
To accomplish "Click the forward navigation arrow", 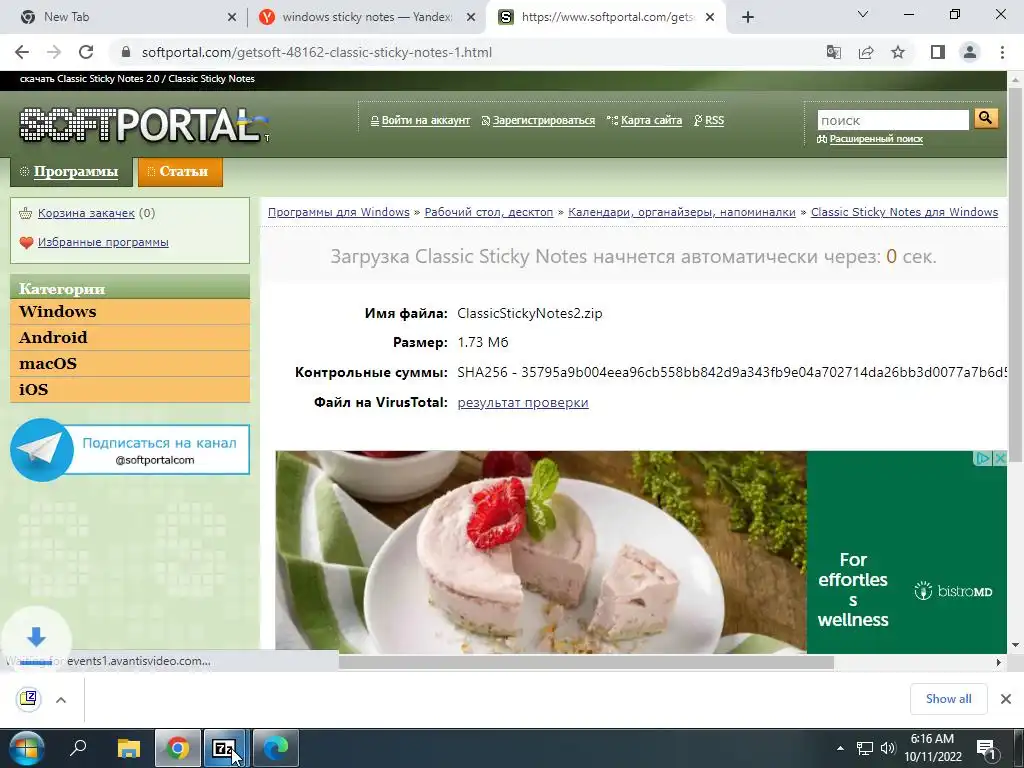I will point(54,52).
